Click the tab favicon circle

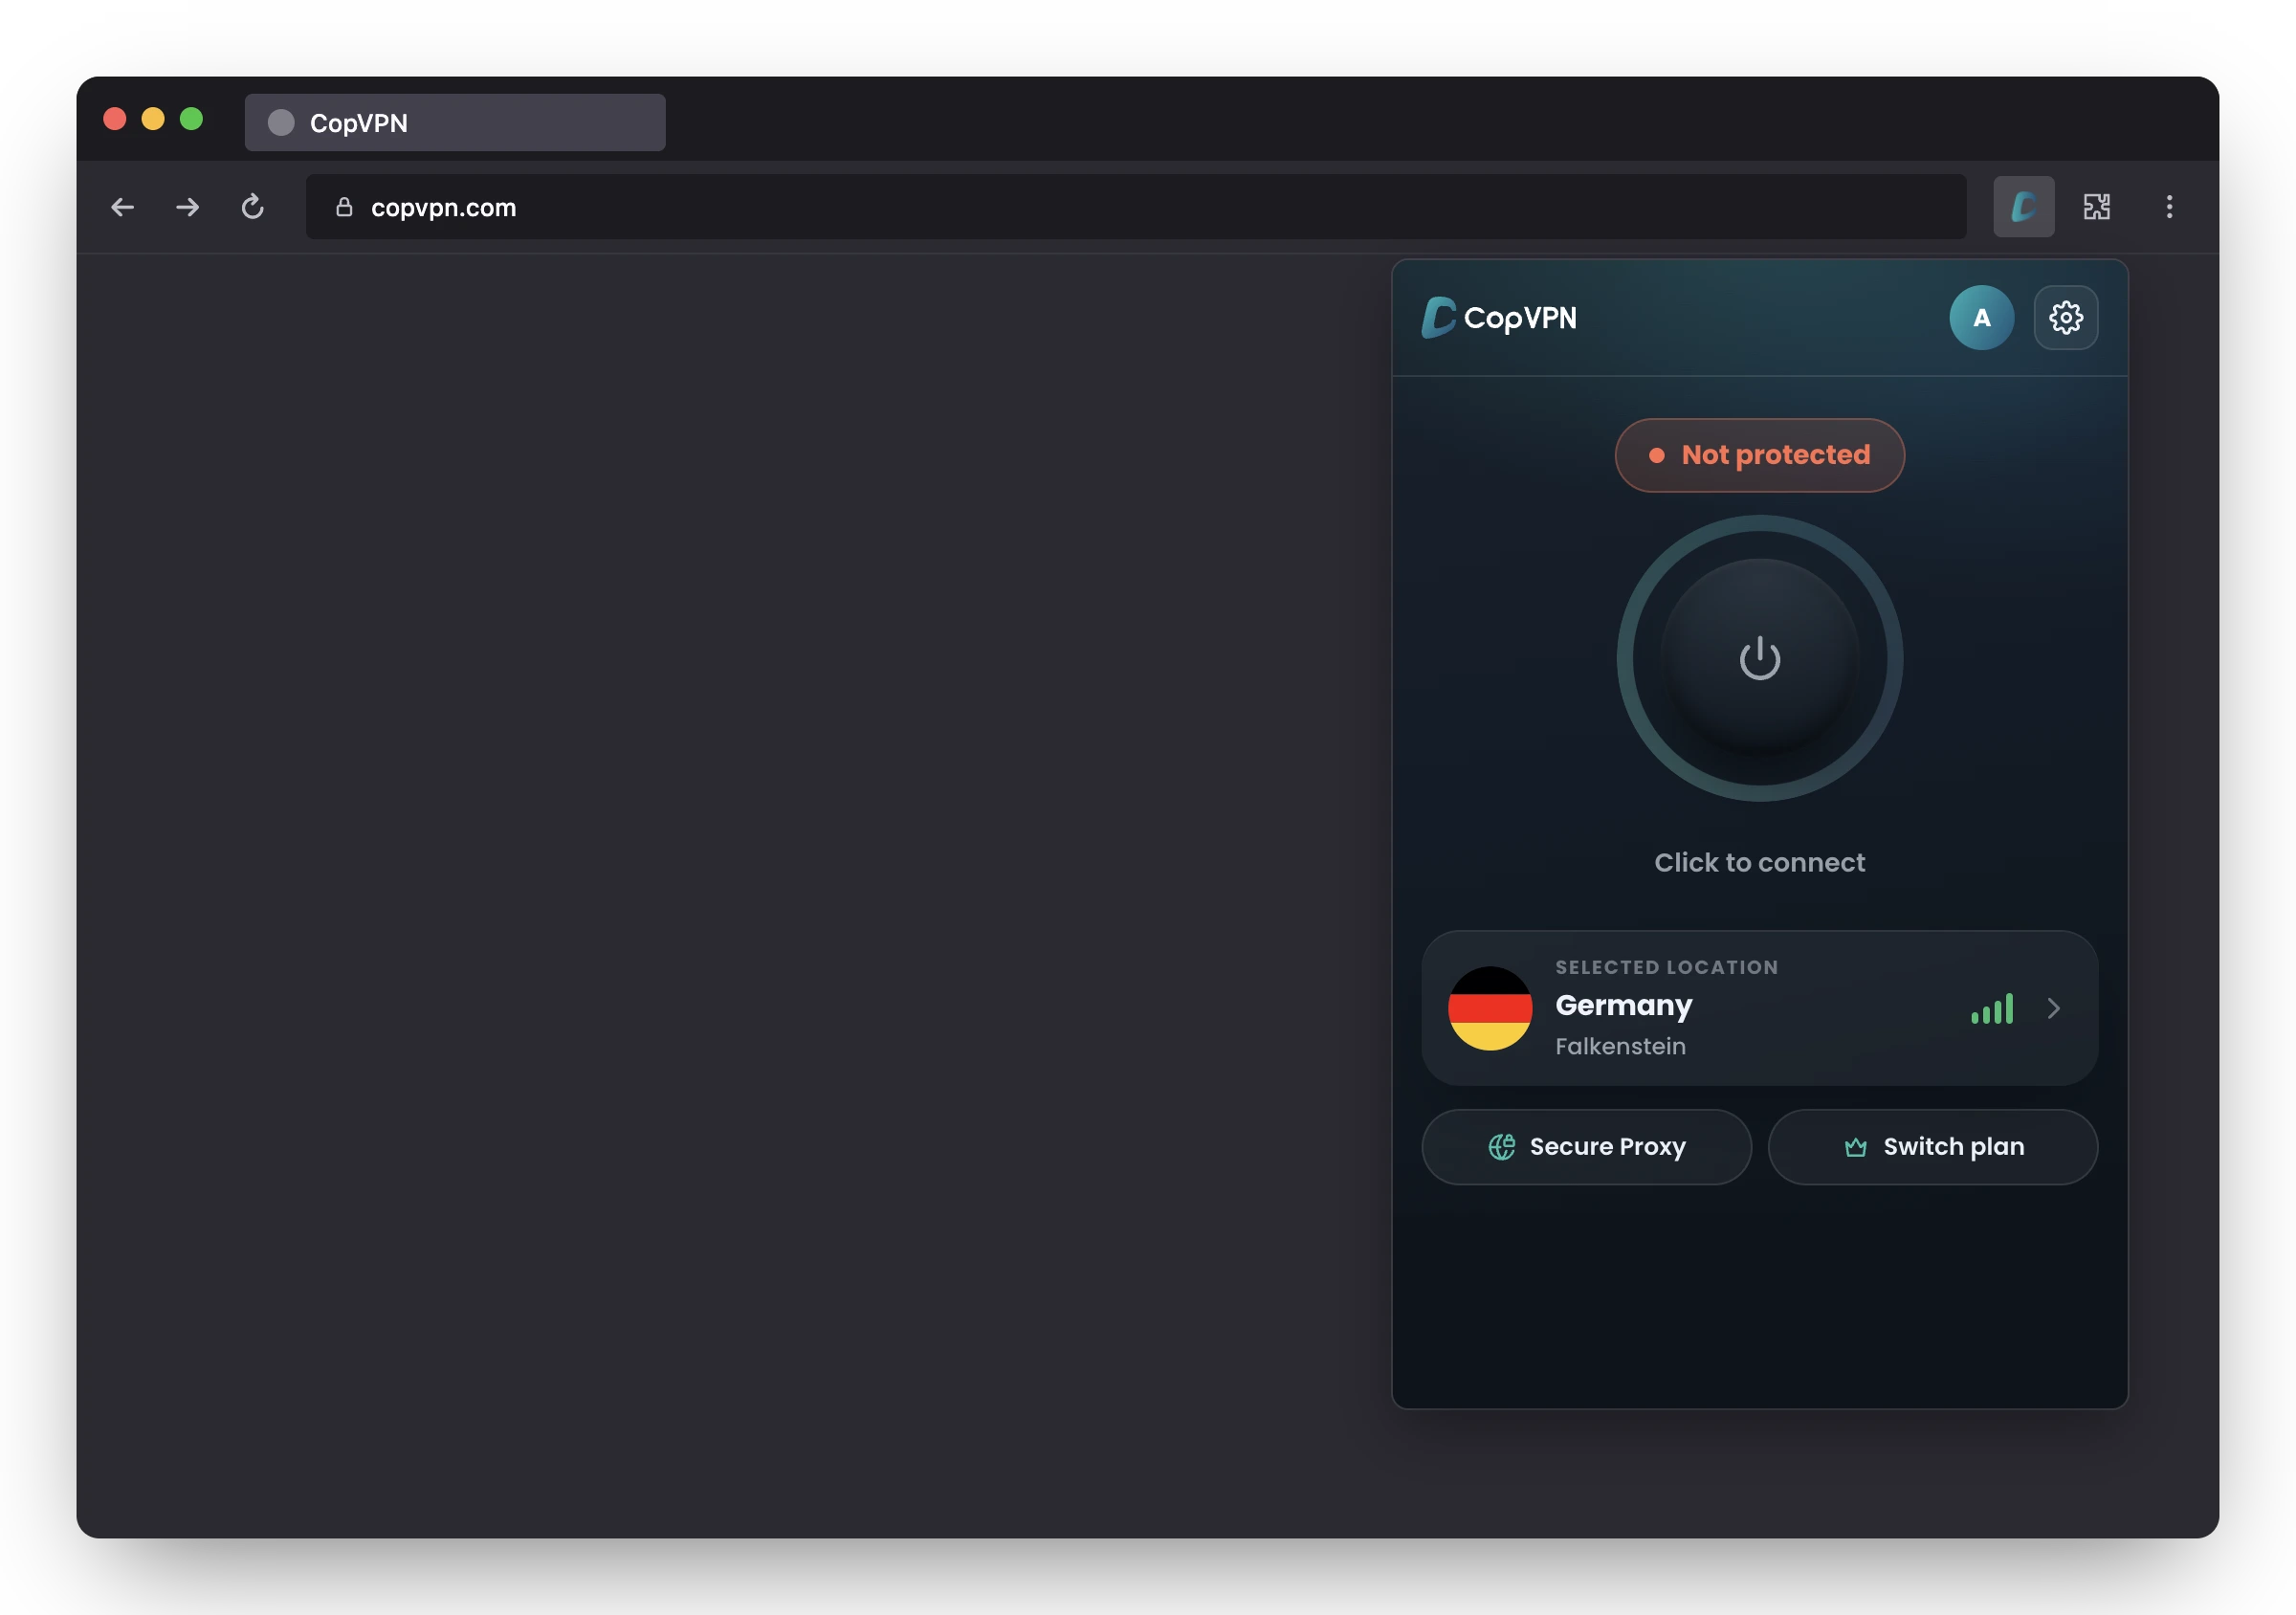pyautogui.click(x=281, y=123)
